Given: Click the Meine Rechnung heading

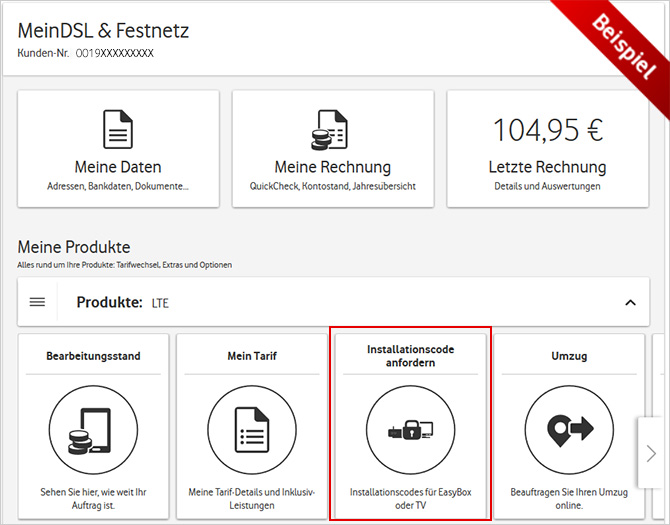Looking at the screenshot, I should point(332,167).
